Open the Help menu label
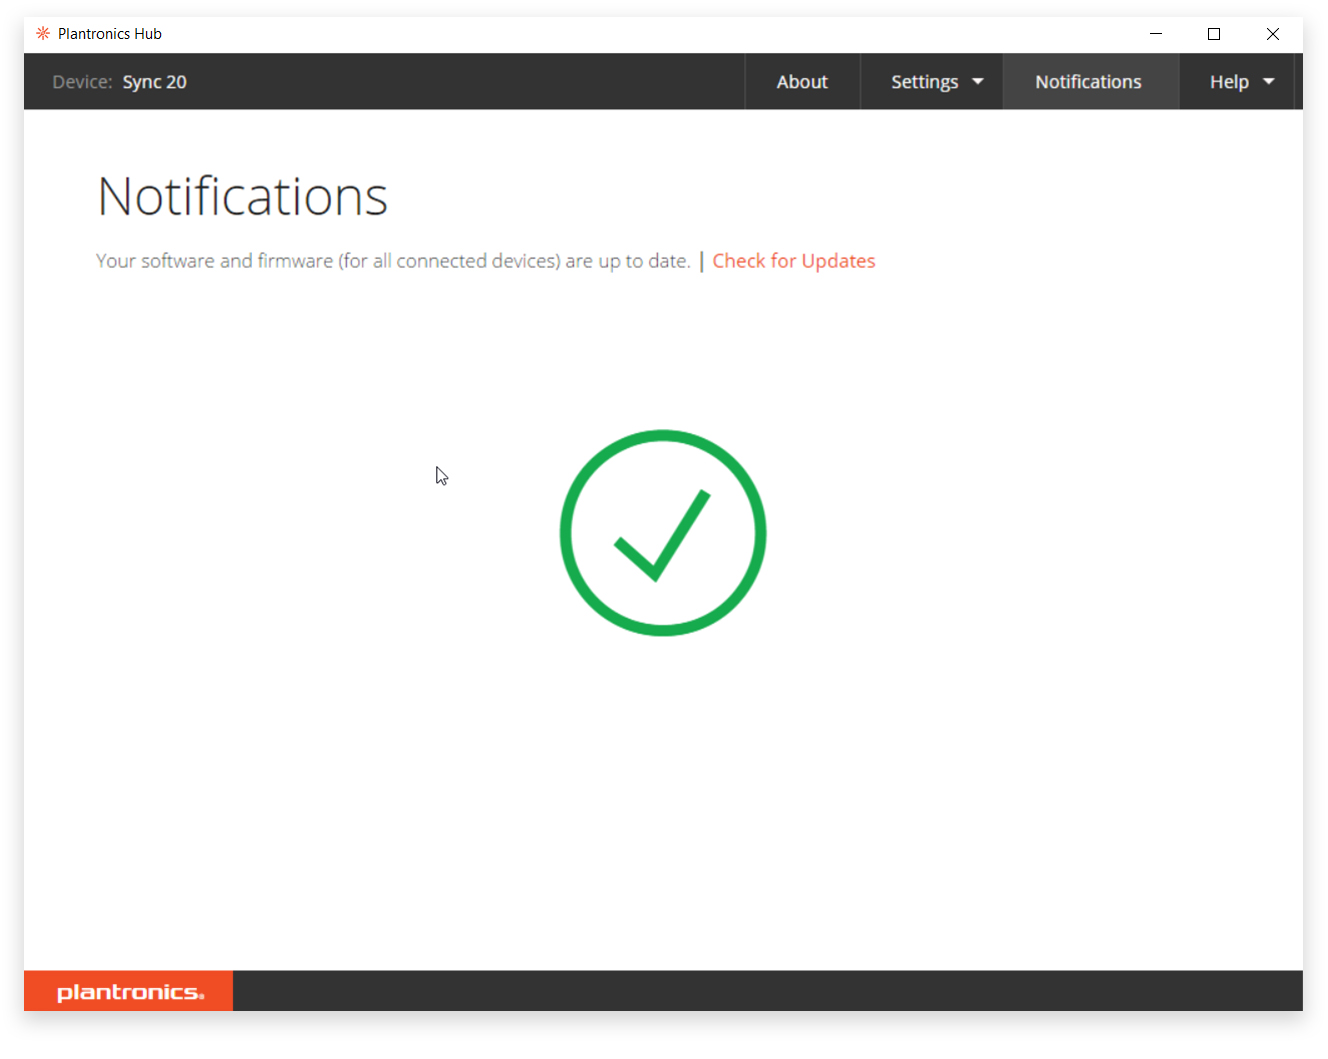The height and width of the screenshot is (1059, 1328). [1229, 82]
